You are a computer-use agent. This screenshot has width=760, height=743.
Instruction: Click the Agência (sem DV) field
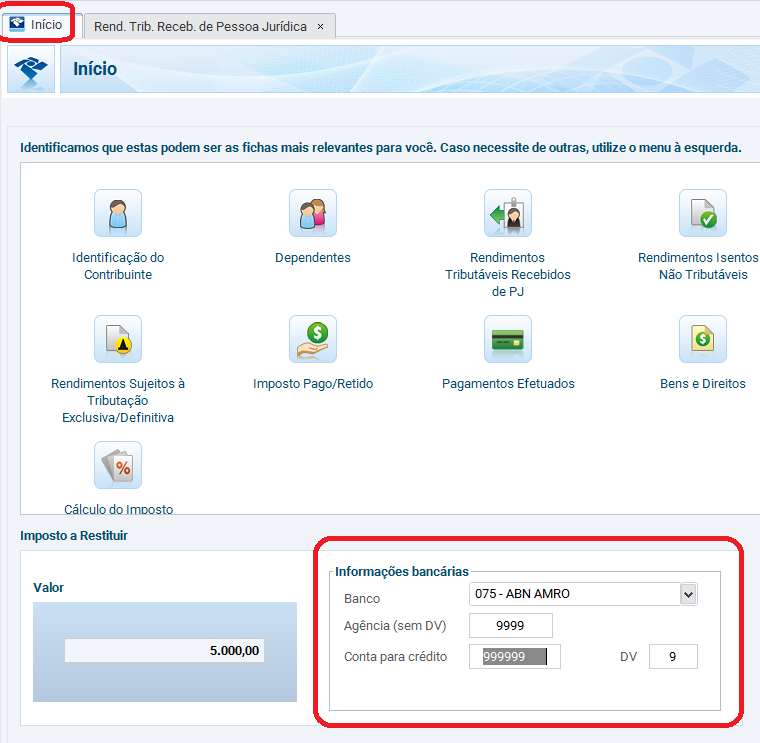(510, 626)
